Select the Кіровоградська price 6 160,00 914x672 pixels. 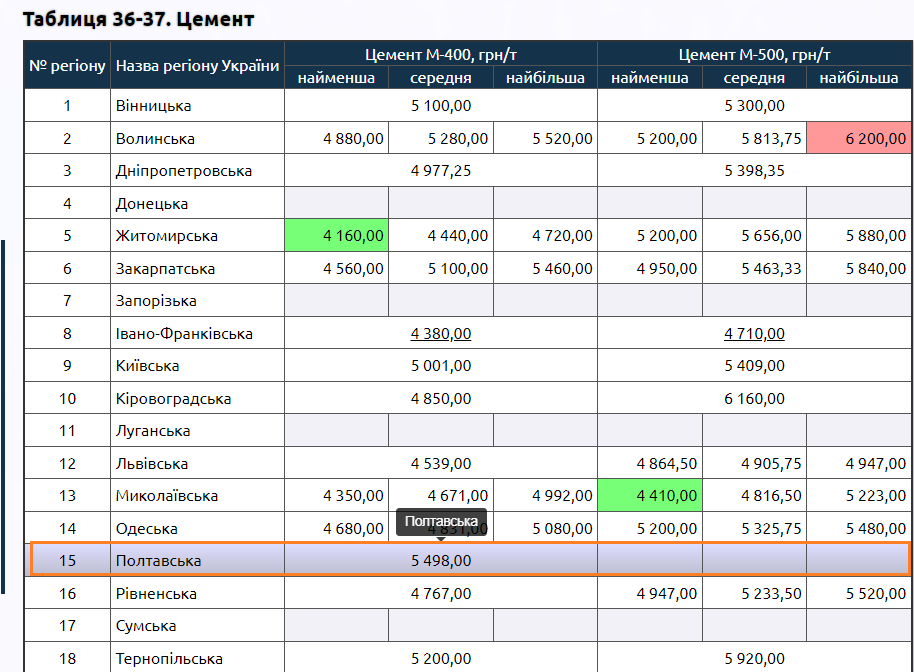754,399
